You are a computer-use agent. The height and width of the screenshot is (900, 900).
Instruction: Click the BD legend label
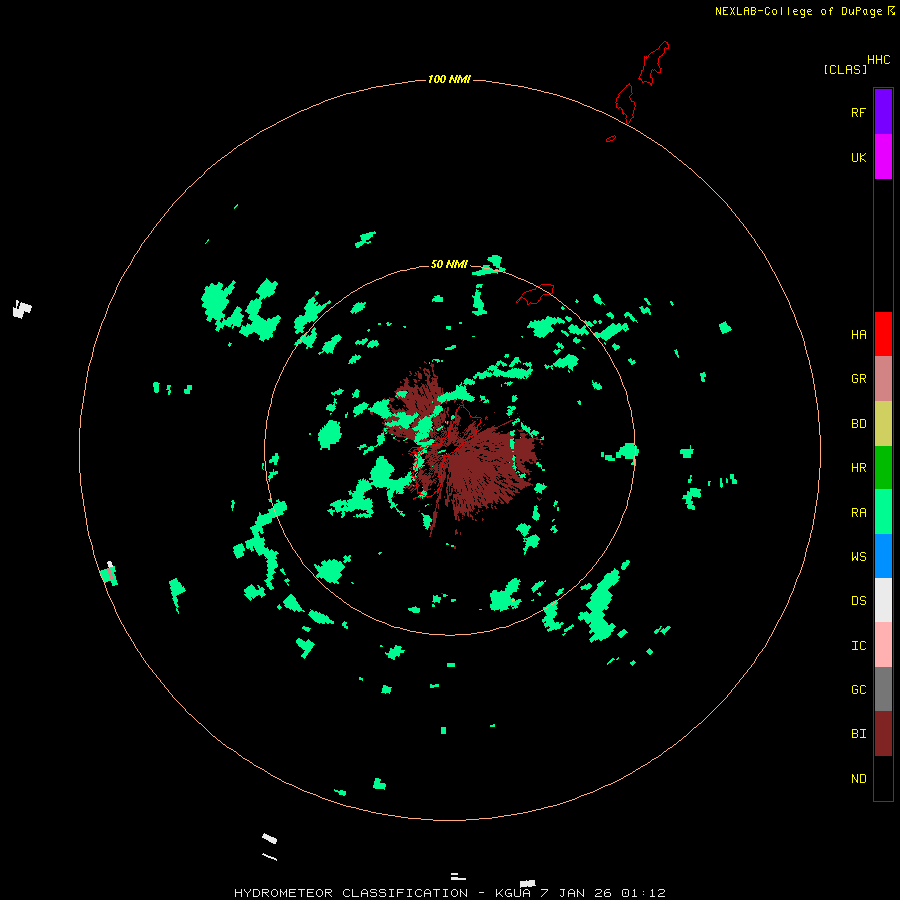(x=858, y=424)
